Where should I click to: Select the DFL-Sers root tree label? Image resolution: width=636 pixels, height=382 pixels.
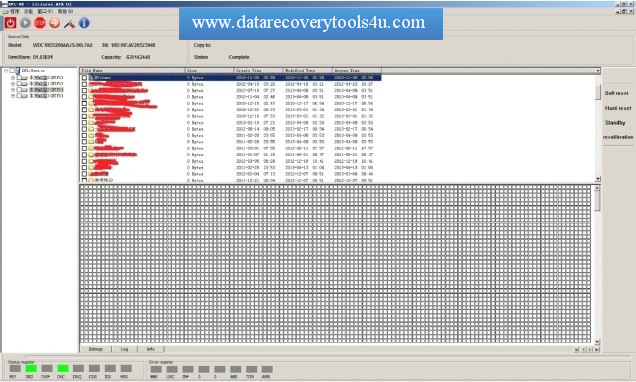[x=33, y=71]
